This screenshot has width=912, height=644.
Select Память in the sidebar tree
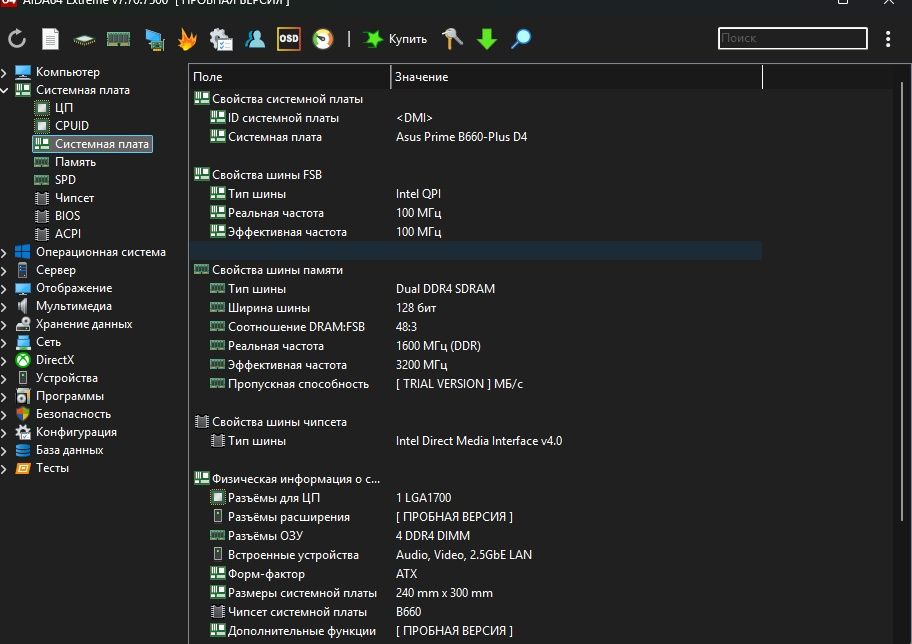click(75, 162)
